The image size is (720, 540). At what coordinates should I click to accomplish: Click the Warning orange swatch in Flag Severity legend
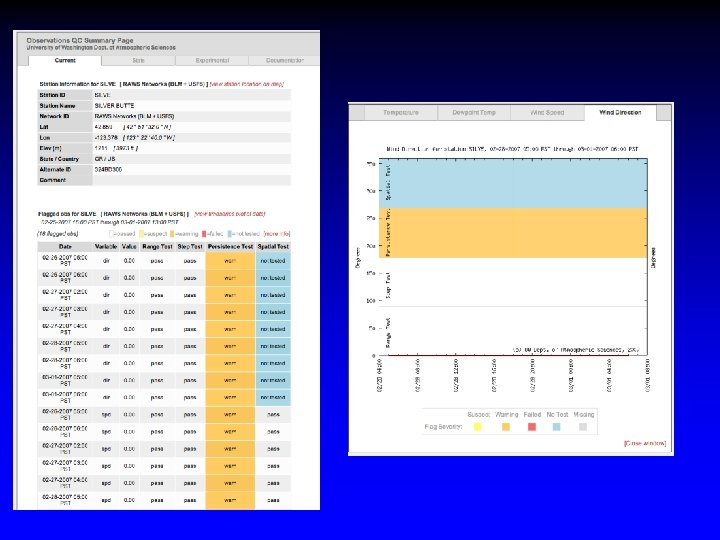click(506, 427)
